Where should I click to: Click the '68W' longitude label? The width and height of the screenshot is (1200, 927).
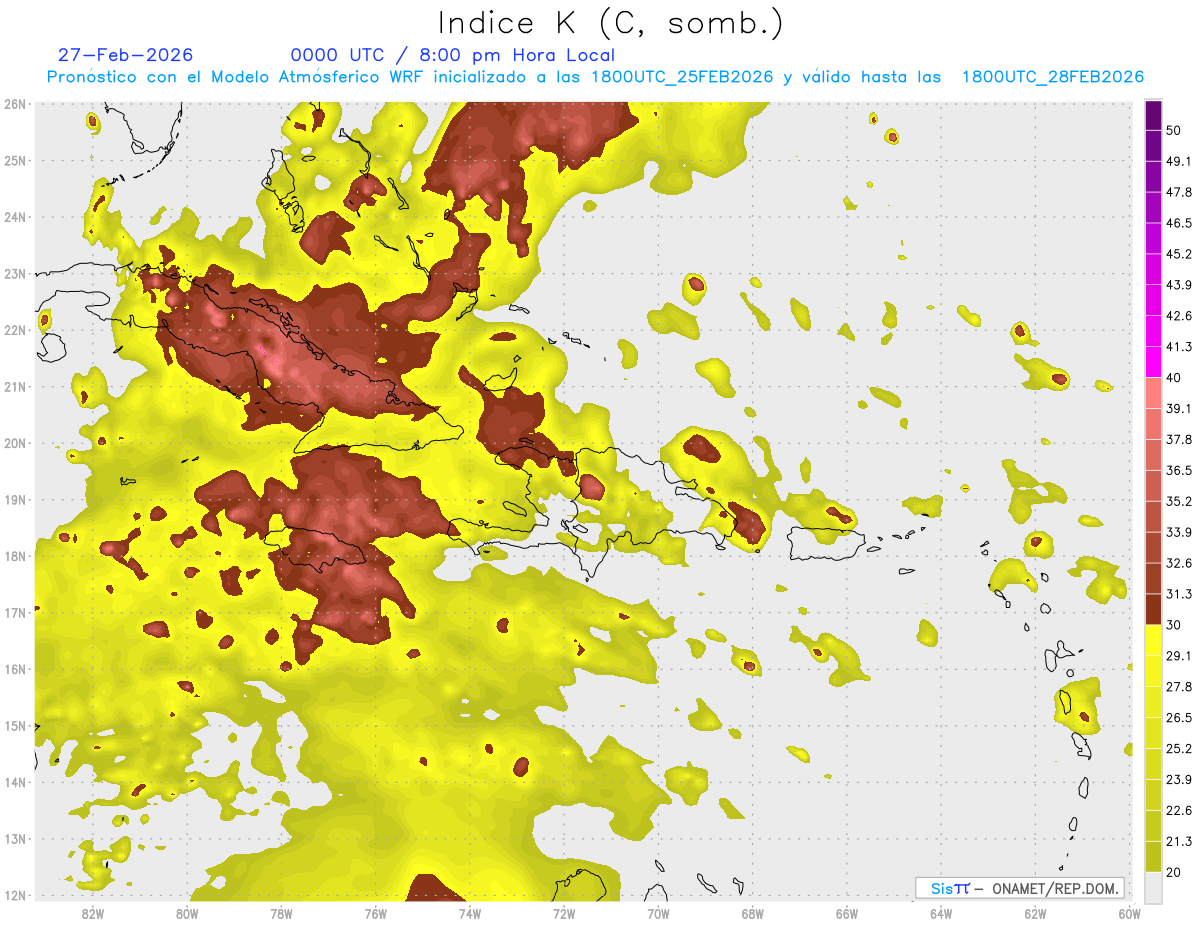tap(753, 912)
